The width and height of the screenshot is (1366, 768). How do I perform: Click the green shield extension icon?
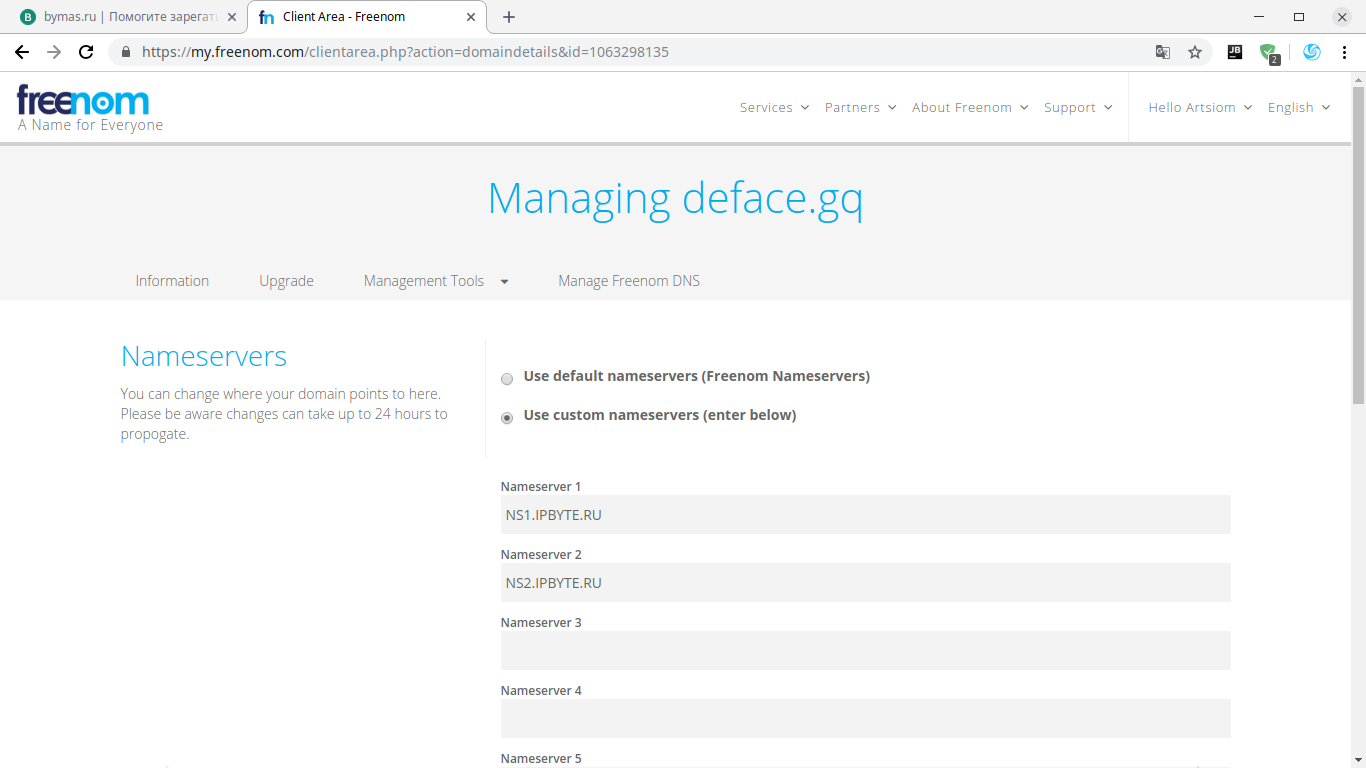pos(1268,52)
